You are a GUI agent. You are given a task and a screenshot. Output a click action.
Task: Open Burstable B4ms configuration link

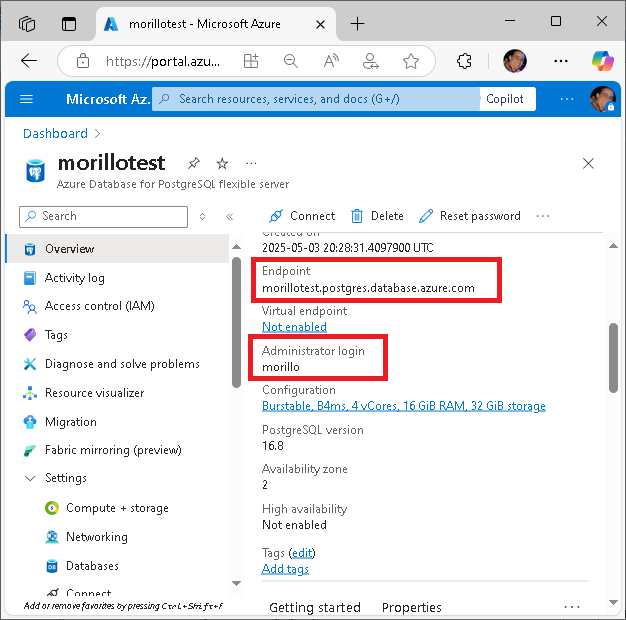pyautogui.click(x=404, y=406)
